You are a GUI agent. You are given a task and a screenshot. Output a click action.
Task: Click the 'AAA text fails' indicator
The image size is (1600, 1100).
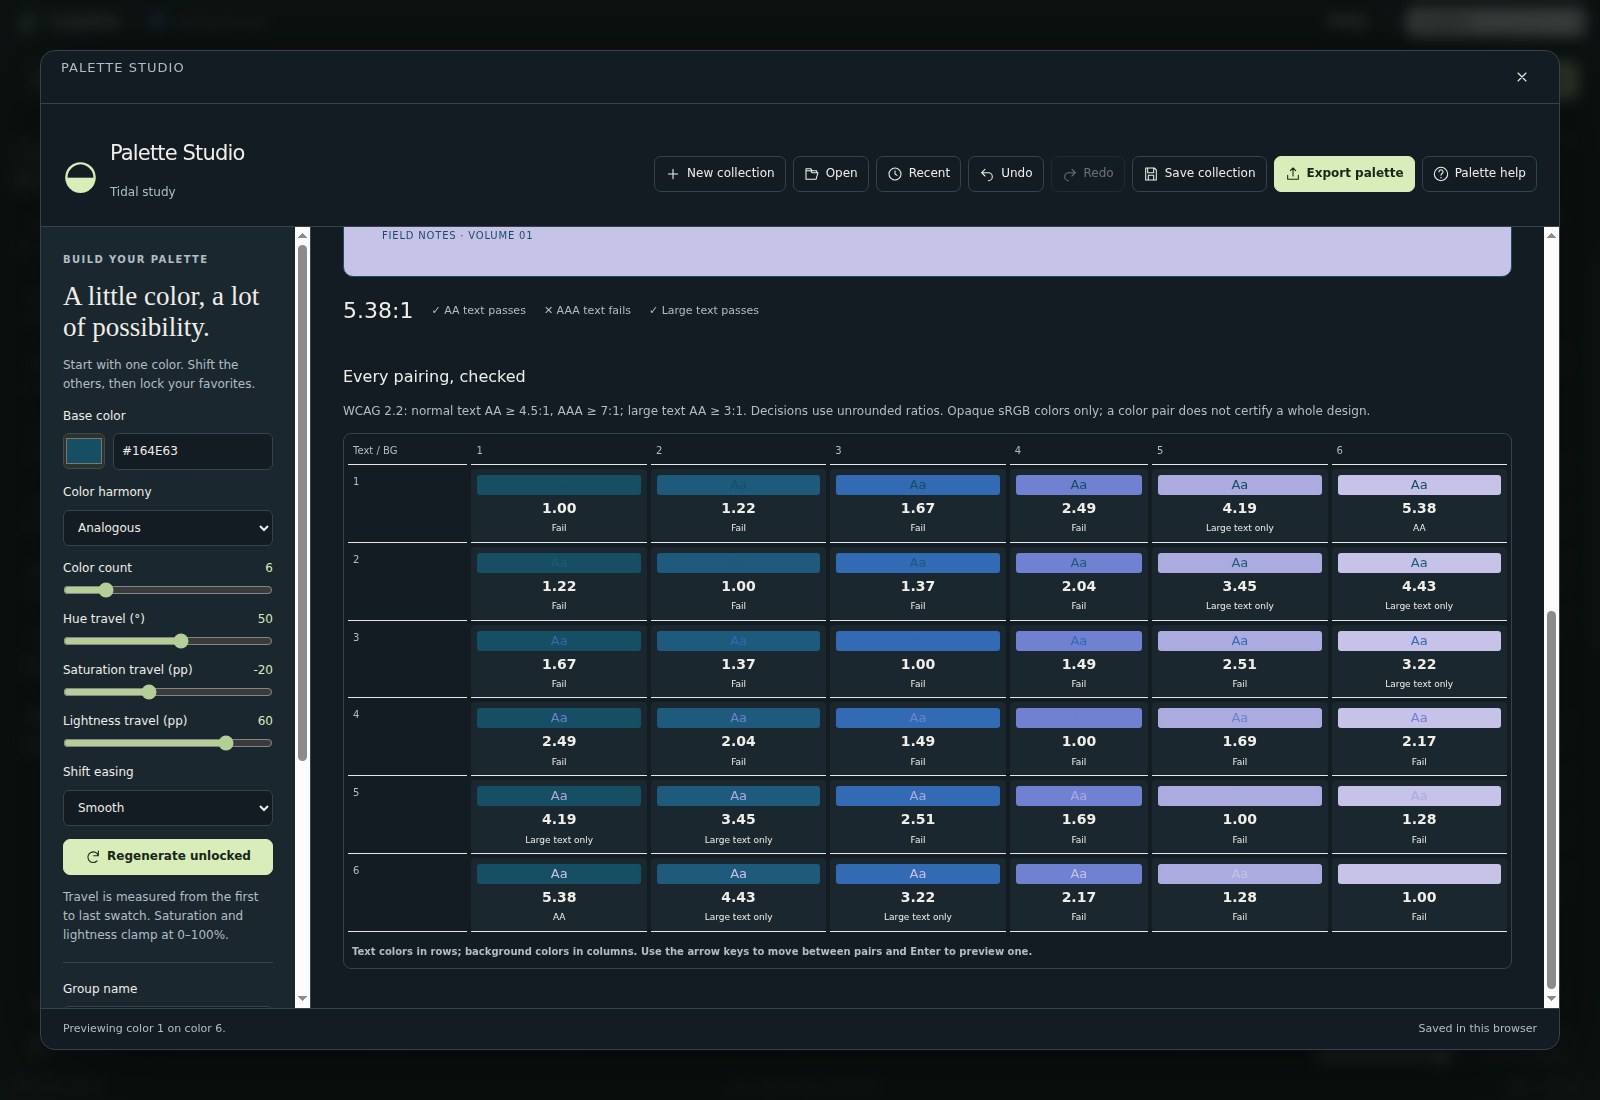tap(587, 311)
